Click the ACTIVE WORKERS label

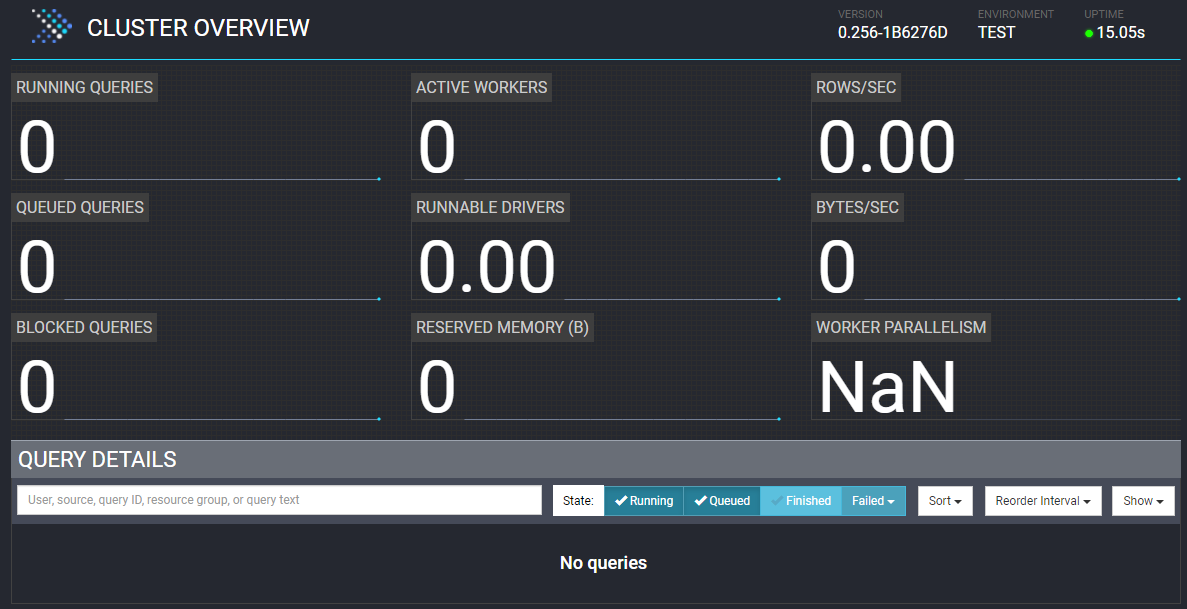point(481,87)
